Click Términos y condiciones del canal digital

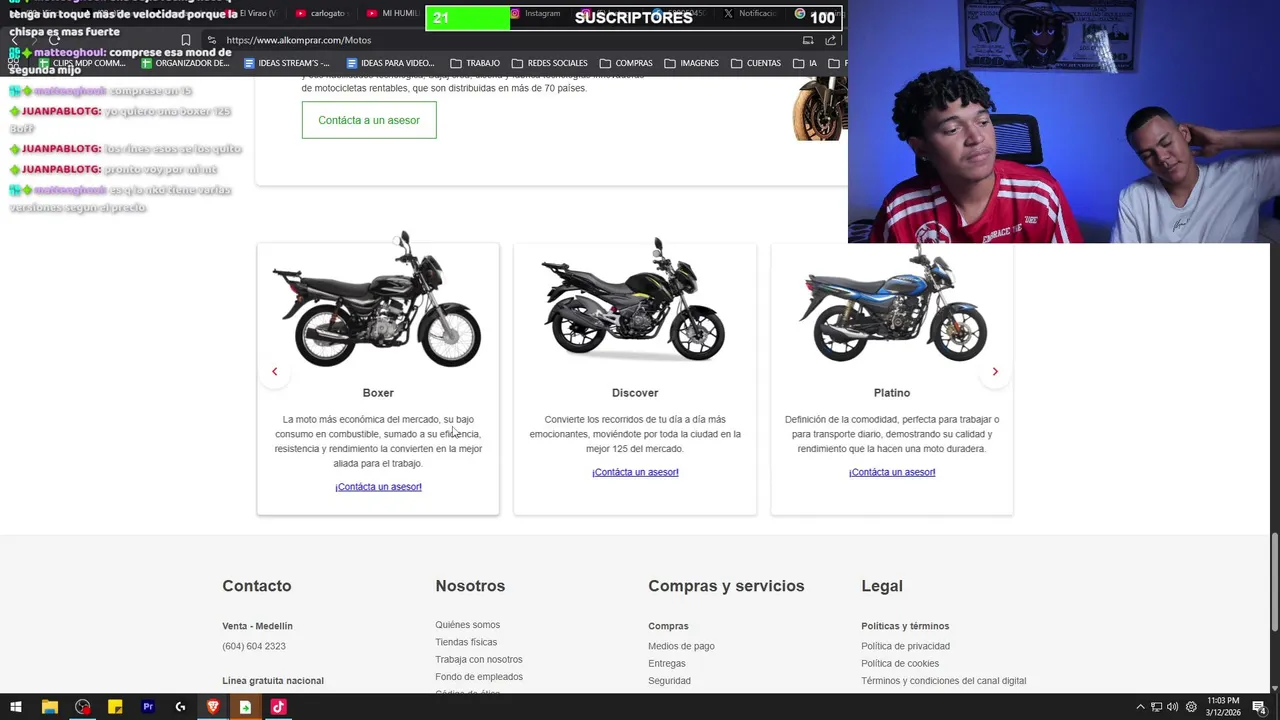tap(943, 681)
